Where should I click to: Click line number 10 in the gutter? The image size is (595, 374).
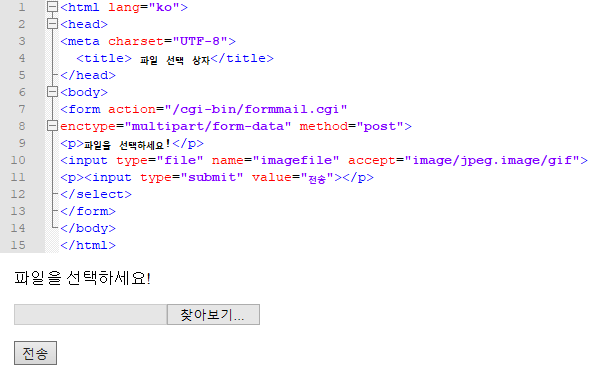pyautogui.click(x=18, y=160)
